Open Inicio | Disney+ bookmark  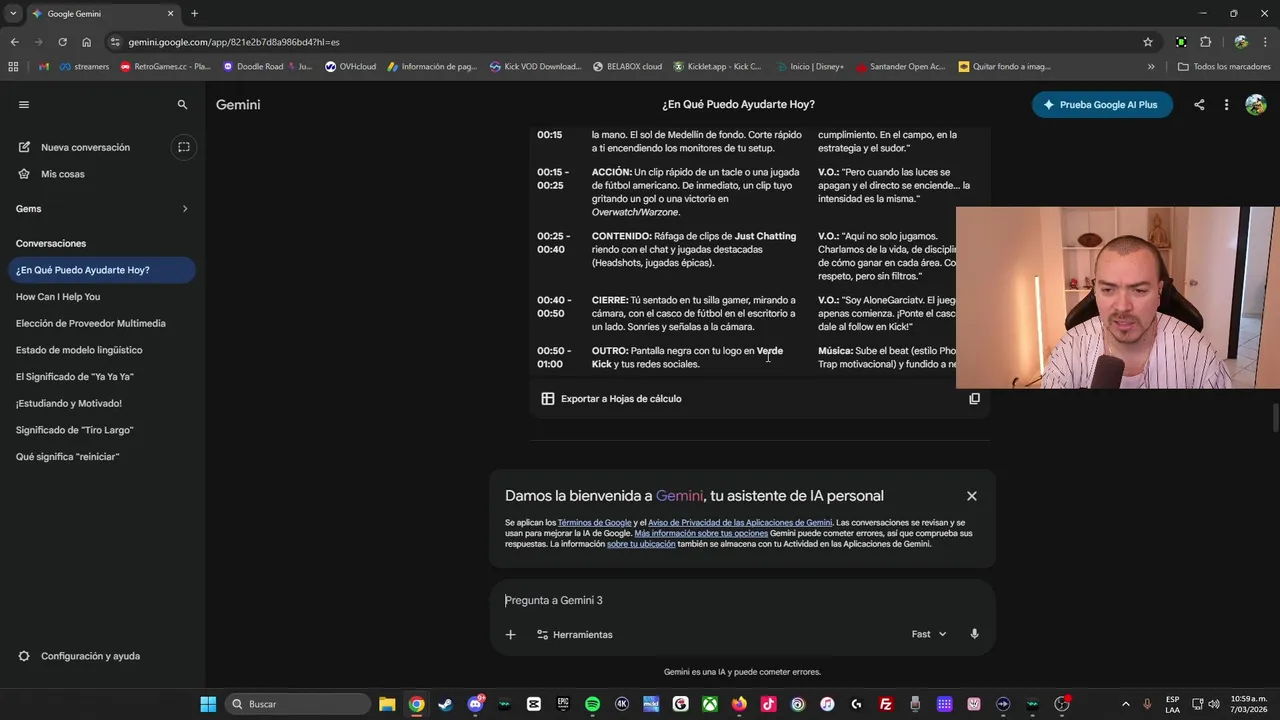[809, 67]
